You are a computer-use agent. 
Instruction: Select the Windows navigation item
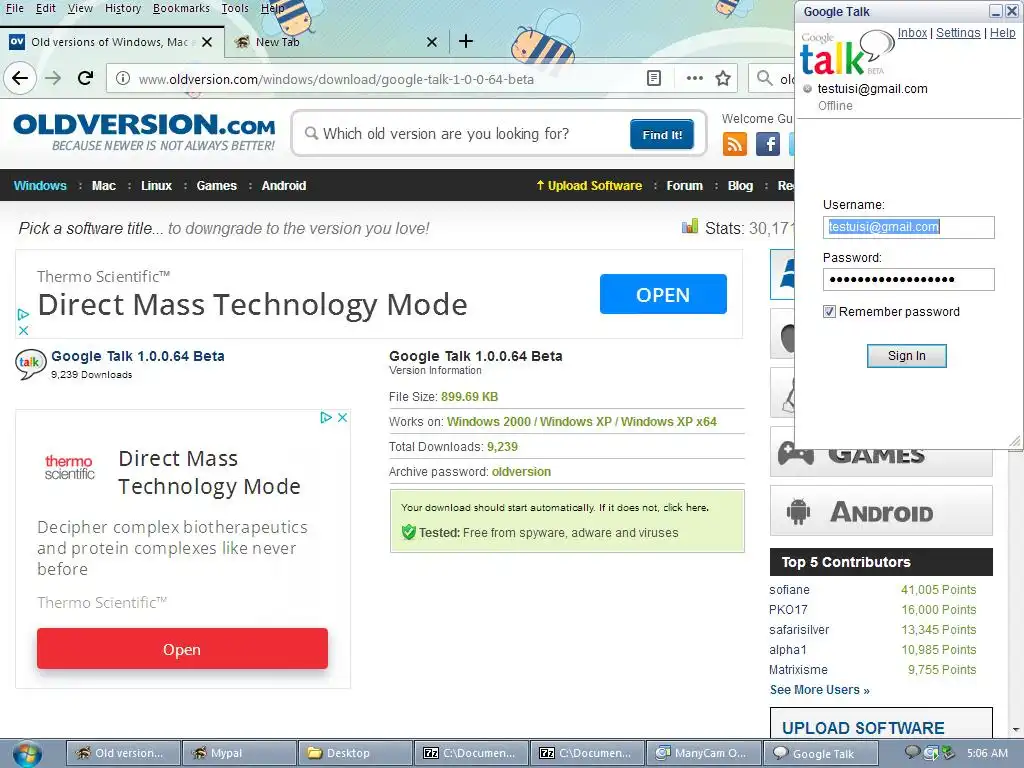pos(40,185)
